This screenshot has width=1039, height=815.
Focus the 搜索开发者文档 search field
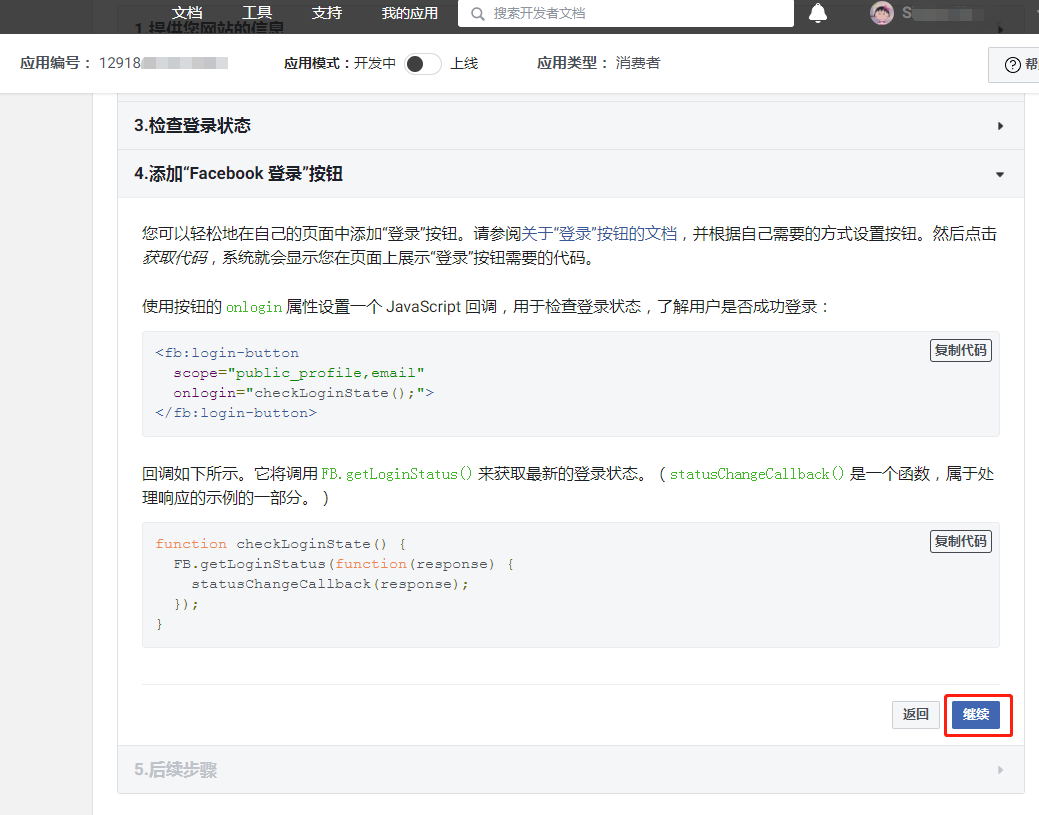(626, 13)
